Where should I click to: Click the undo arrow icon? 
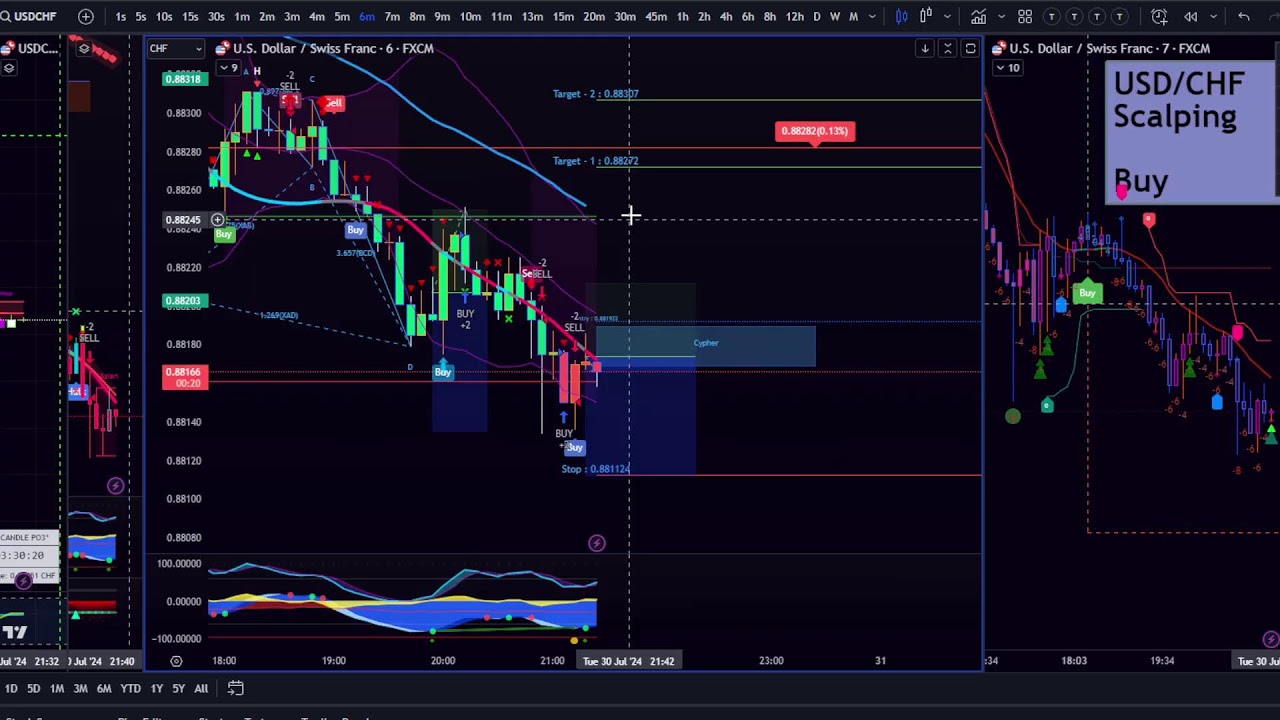[x=1244, y=16]
